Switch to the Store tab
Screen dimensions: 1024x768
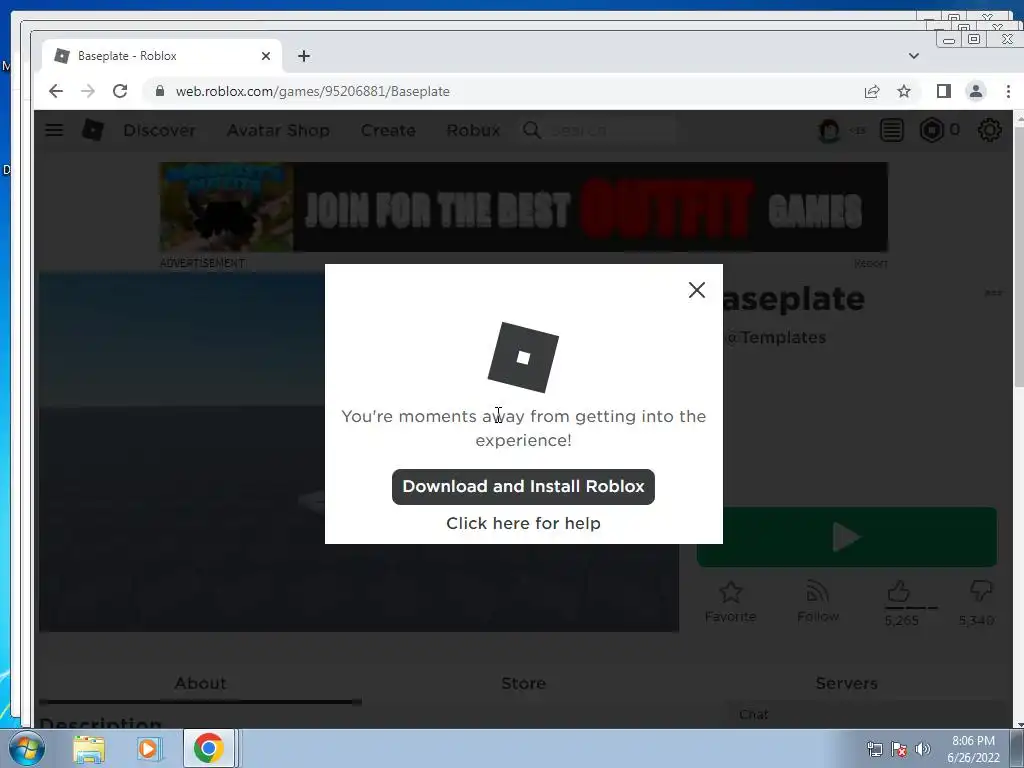click(523, 683)
